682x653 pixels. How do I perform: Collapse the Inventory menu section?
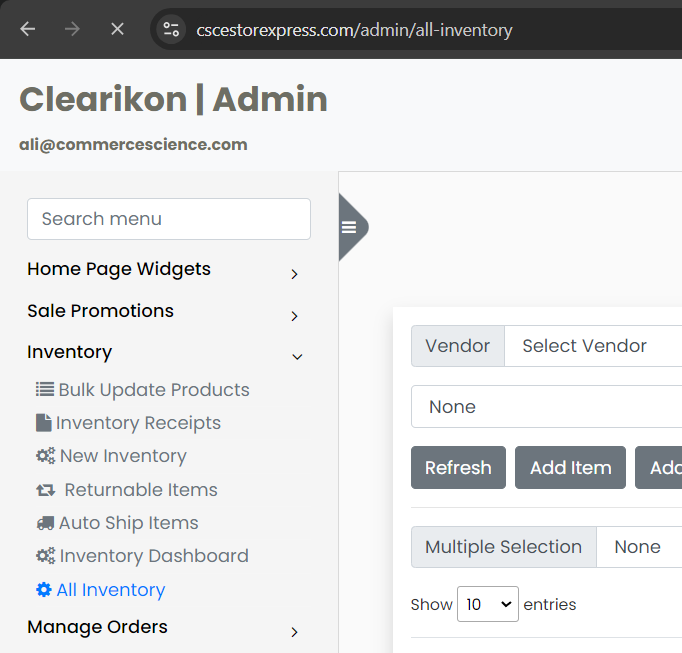tap(296, 356)
